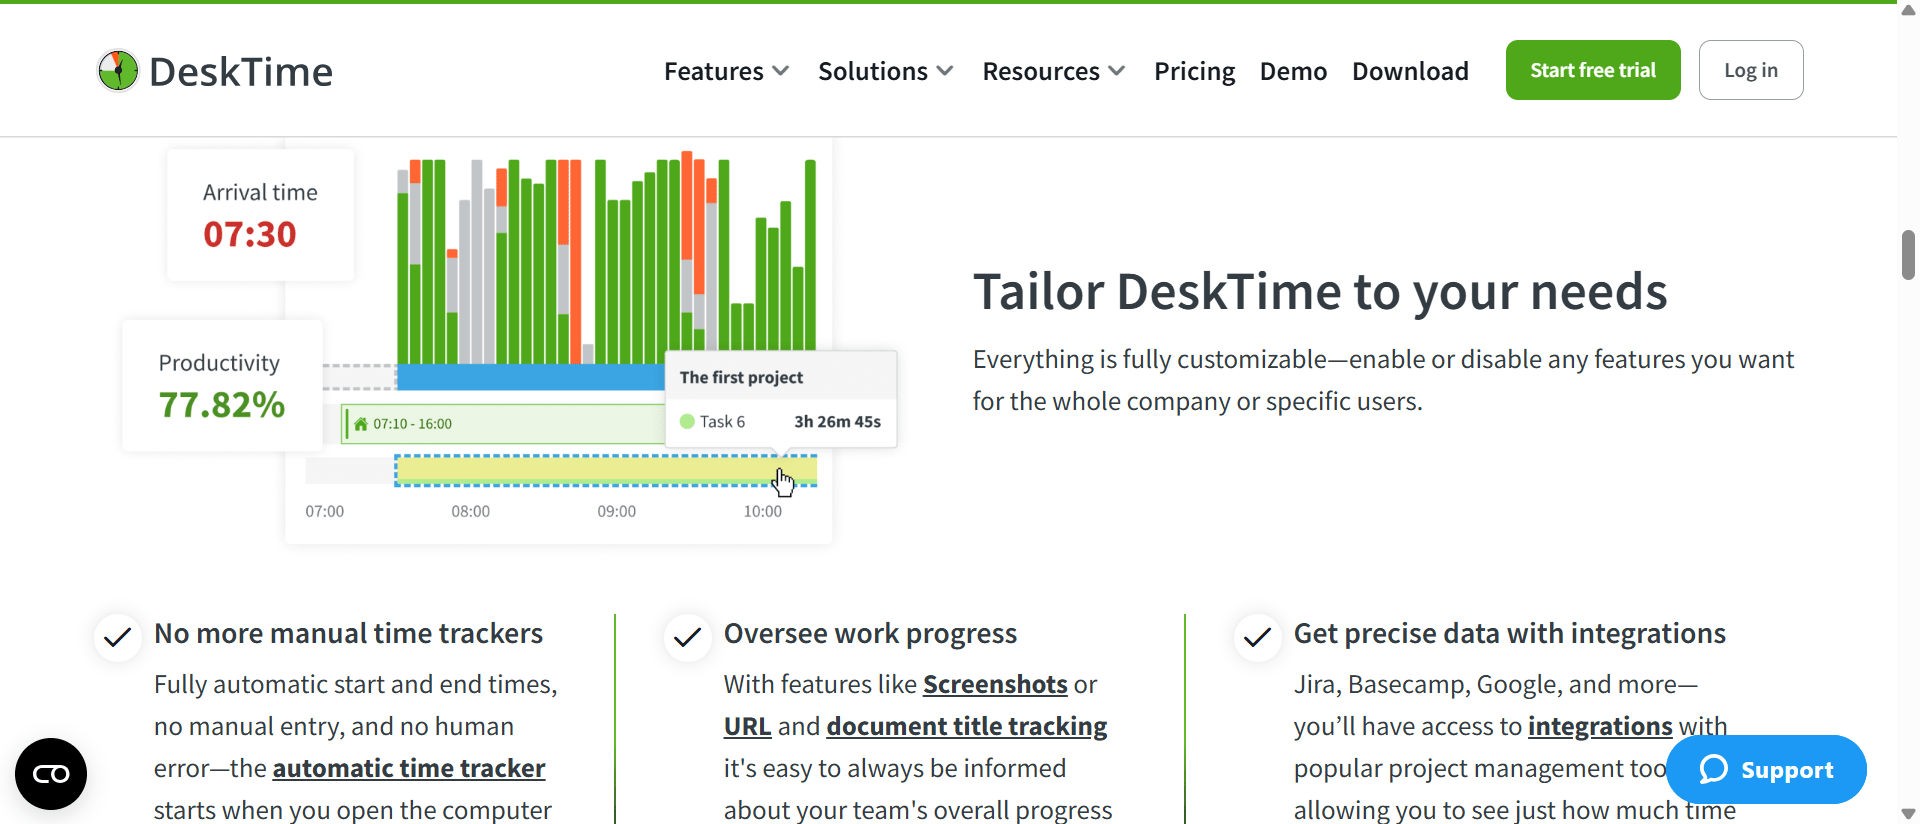The width and height of the screenshot is (1920, 824).
Task: Click the page vertical scrollbar thumb
Action: (1908, 255)
